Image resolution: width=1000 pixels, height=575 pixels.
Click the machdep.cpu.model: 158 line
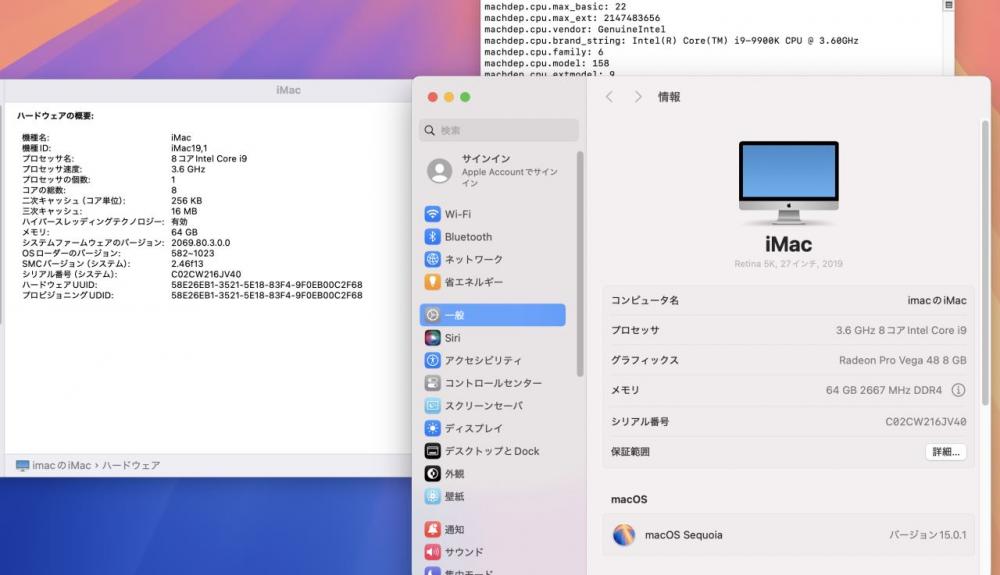(x=547, y=64)
